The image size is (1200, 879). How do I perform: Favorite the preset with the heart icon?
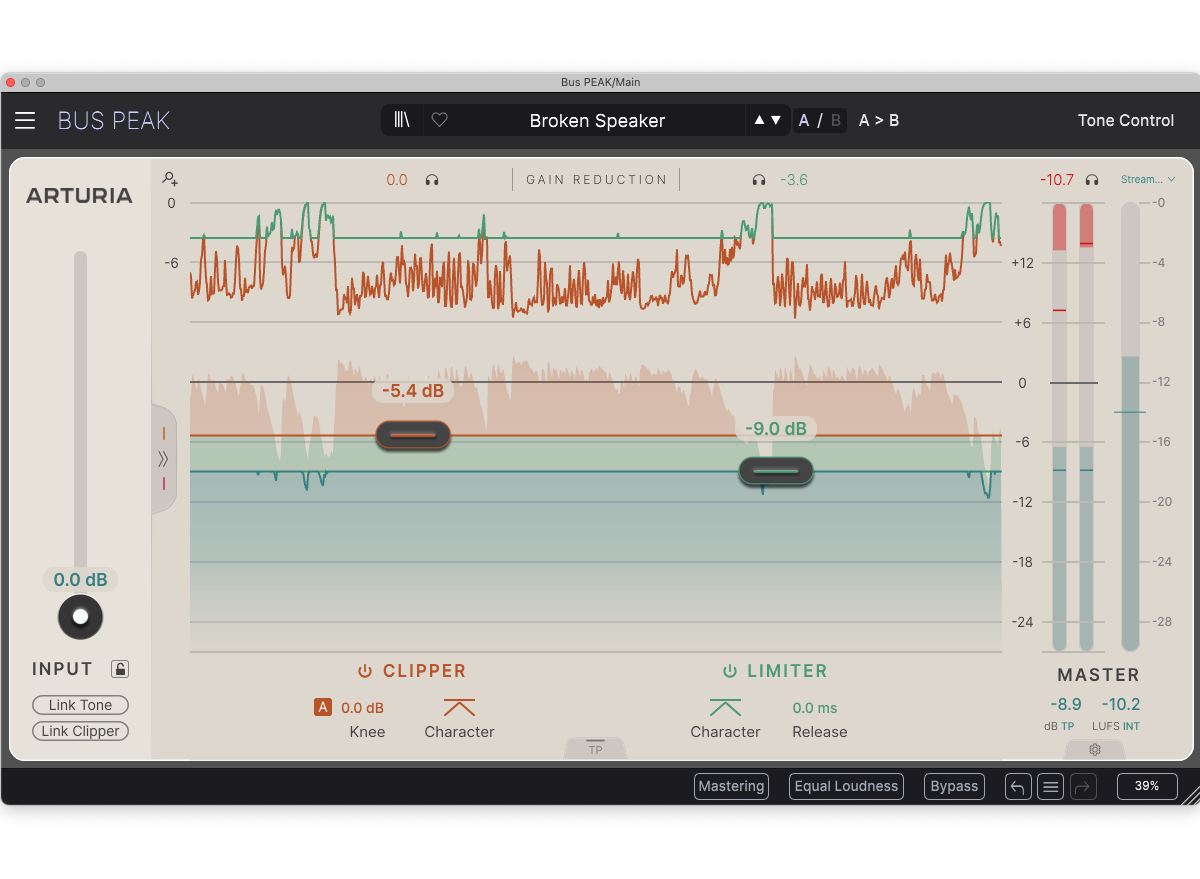[x=439, y=120]
